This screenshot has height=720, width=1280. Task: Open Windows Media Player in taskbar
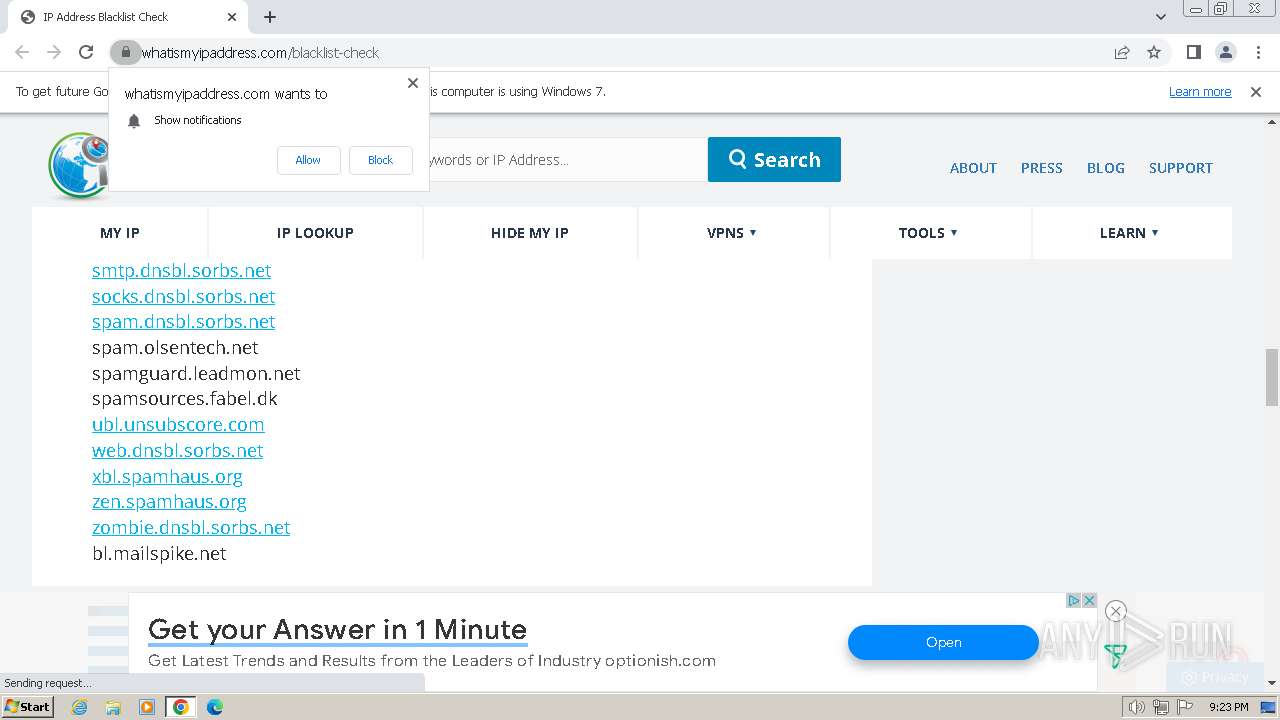pos(147,707)
